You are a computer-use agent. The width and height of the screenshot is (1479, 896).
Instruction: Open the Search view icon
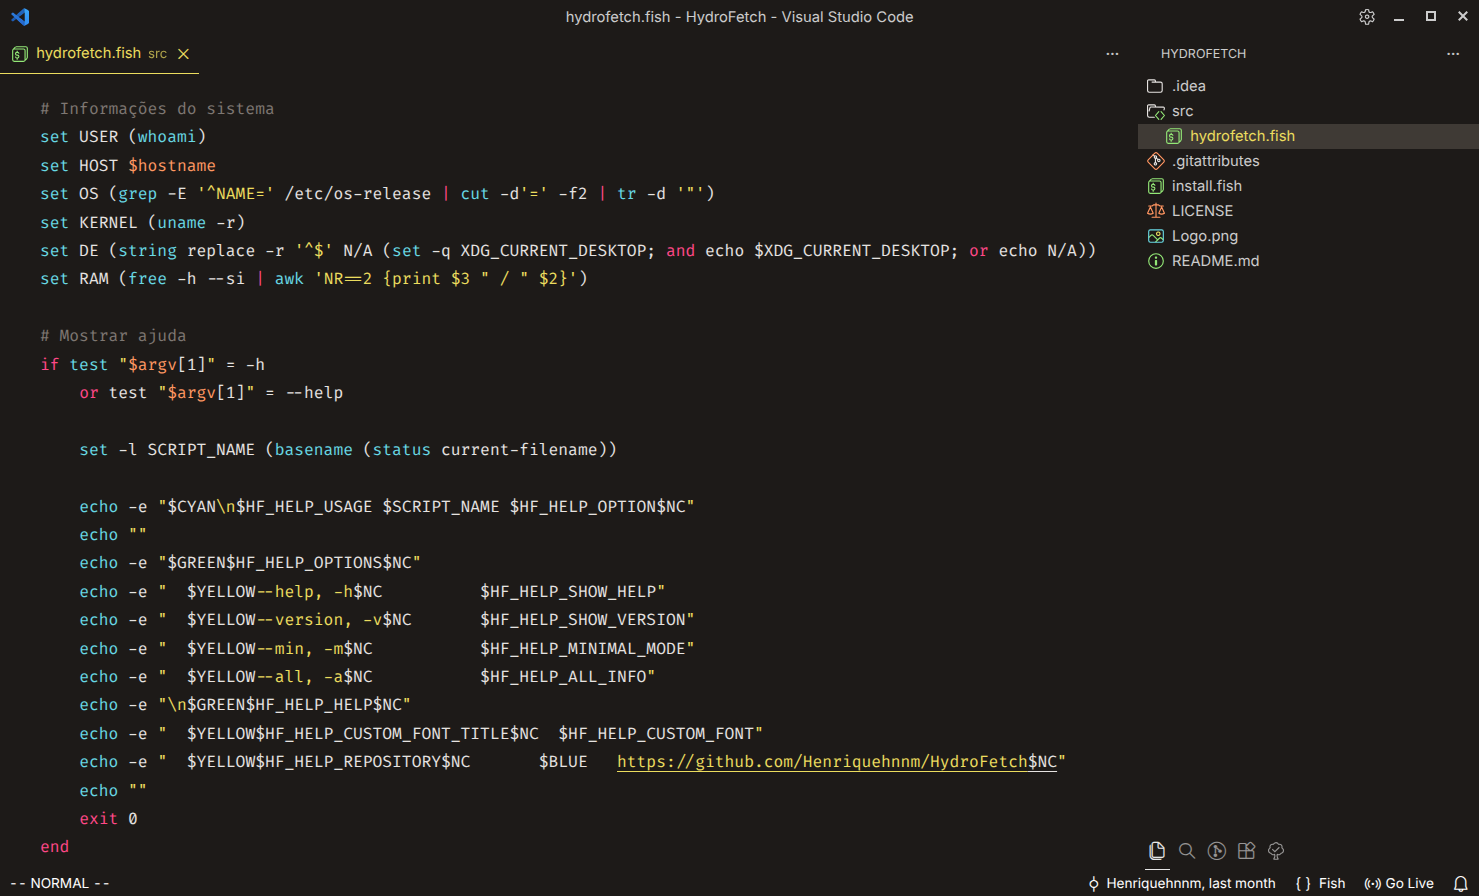pos(1187,851)
